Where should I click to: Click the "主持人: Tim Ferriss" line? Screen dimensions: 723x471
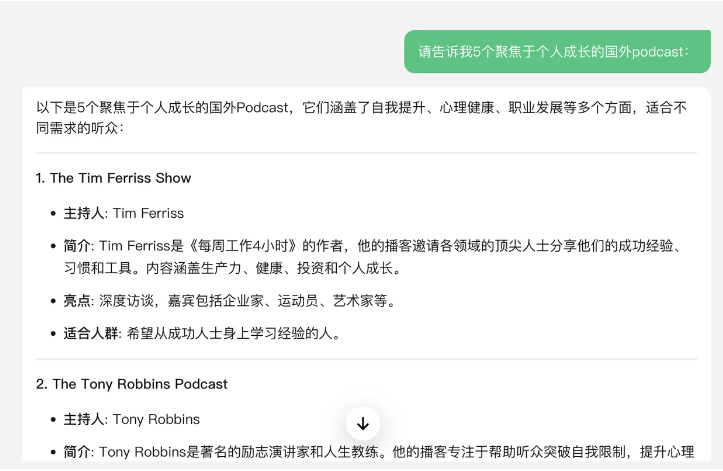pos(124,213)
